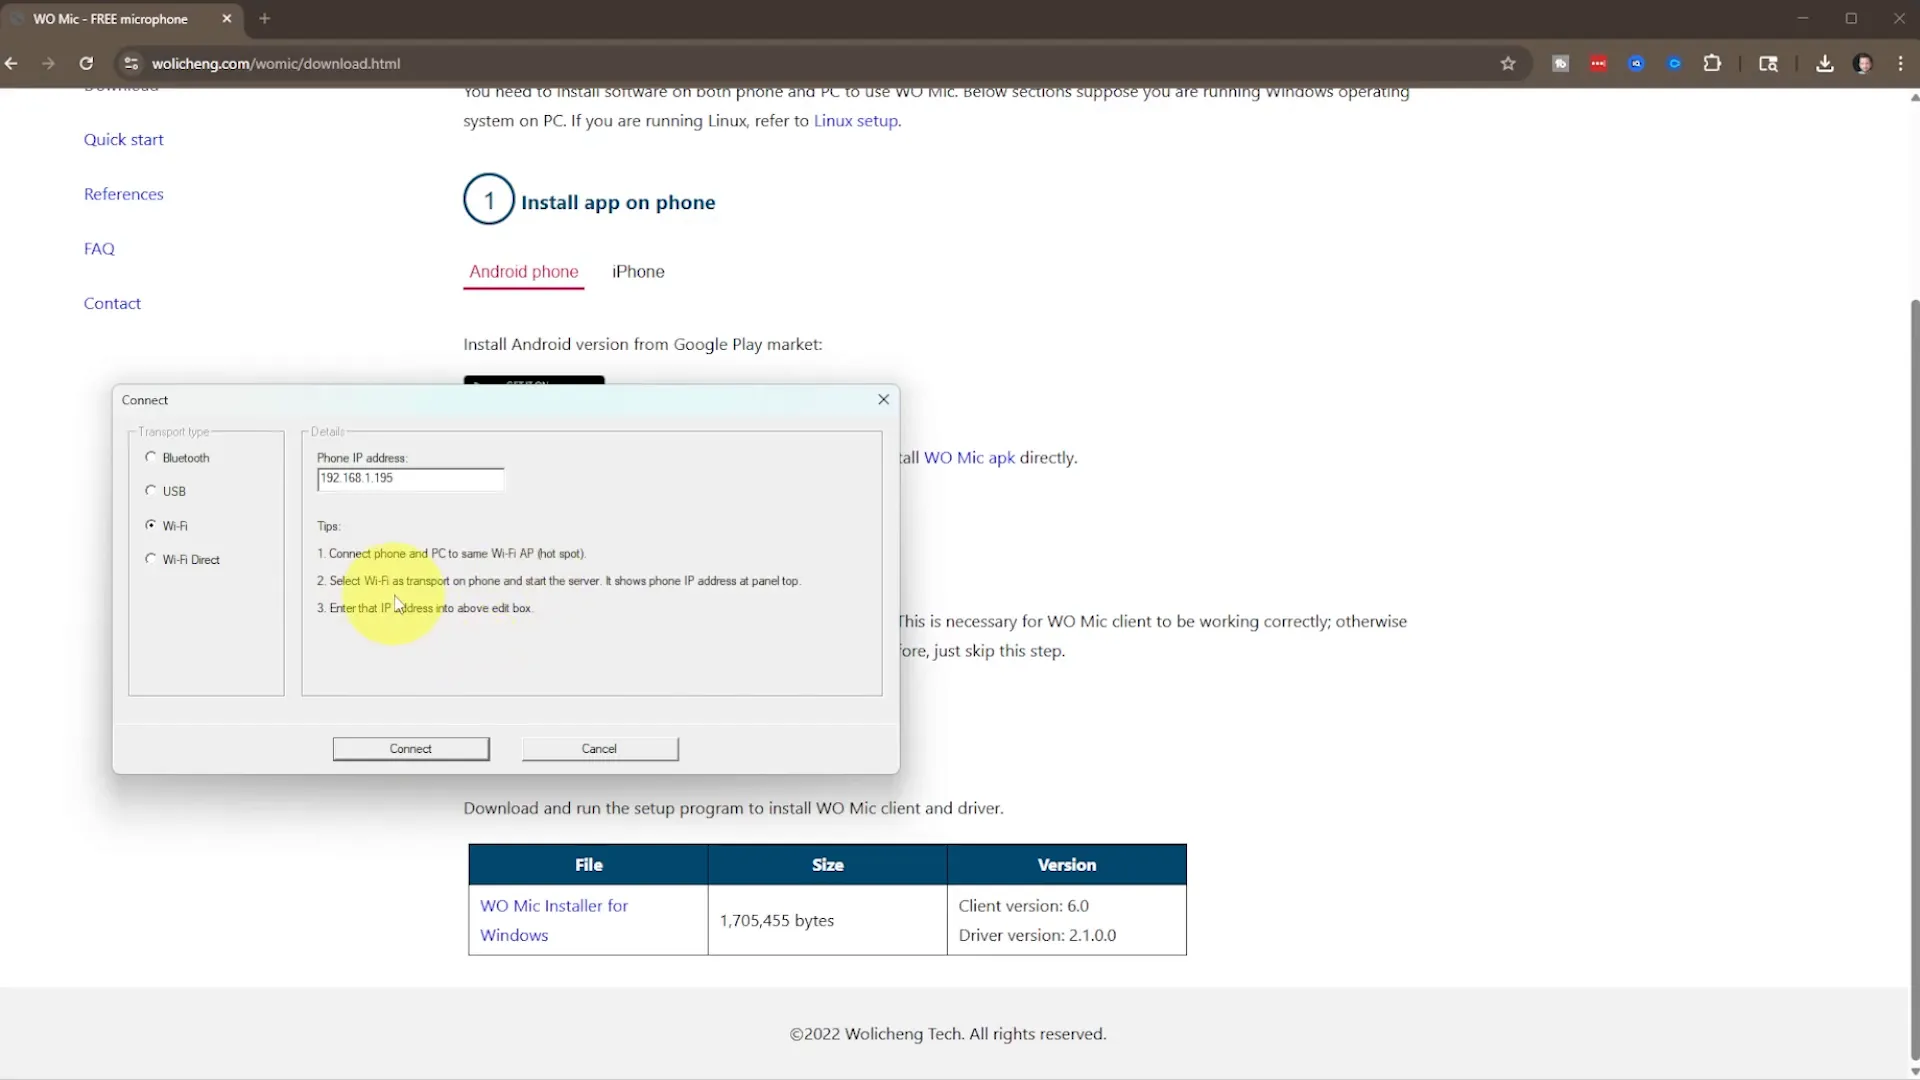Image resolution: width=1920 pixels, height=1080 pixels.
Task: Click the page vertical scrollbar
Action: coord(1914,680)
